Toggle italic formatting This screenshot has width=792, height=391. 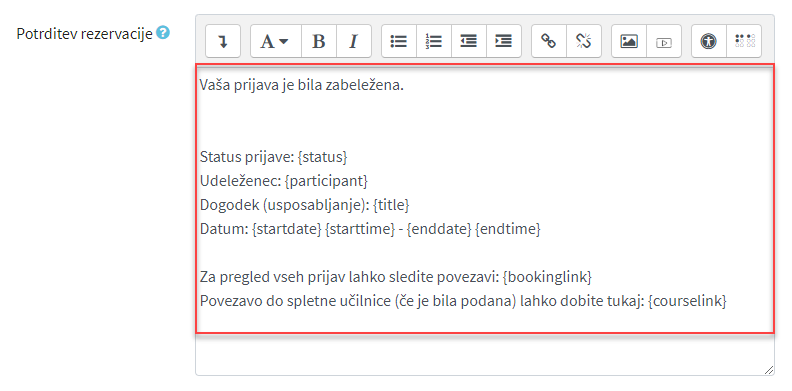354,41
